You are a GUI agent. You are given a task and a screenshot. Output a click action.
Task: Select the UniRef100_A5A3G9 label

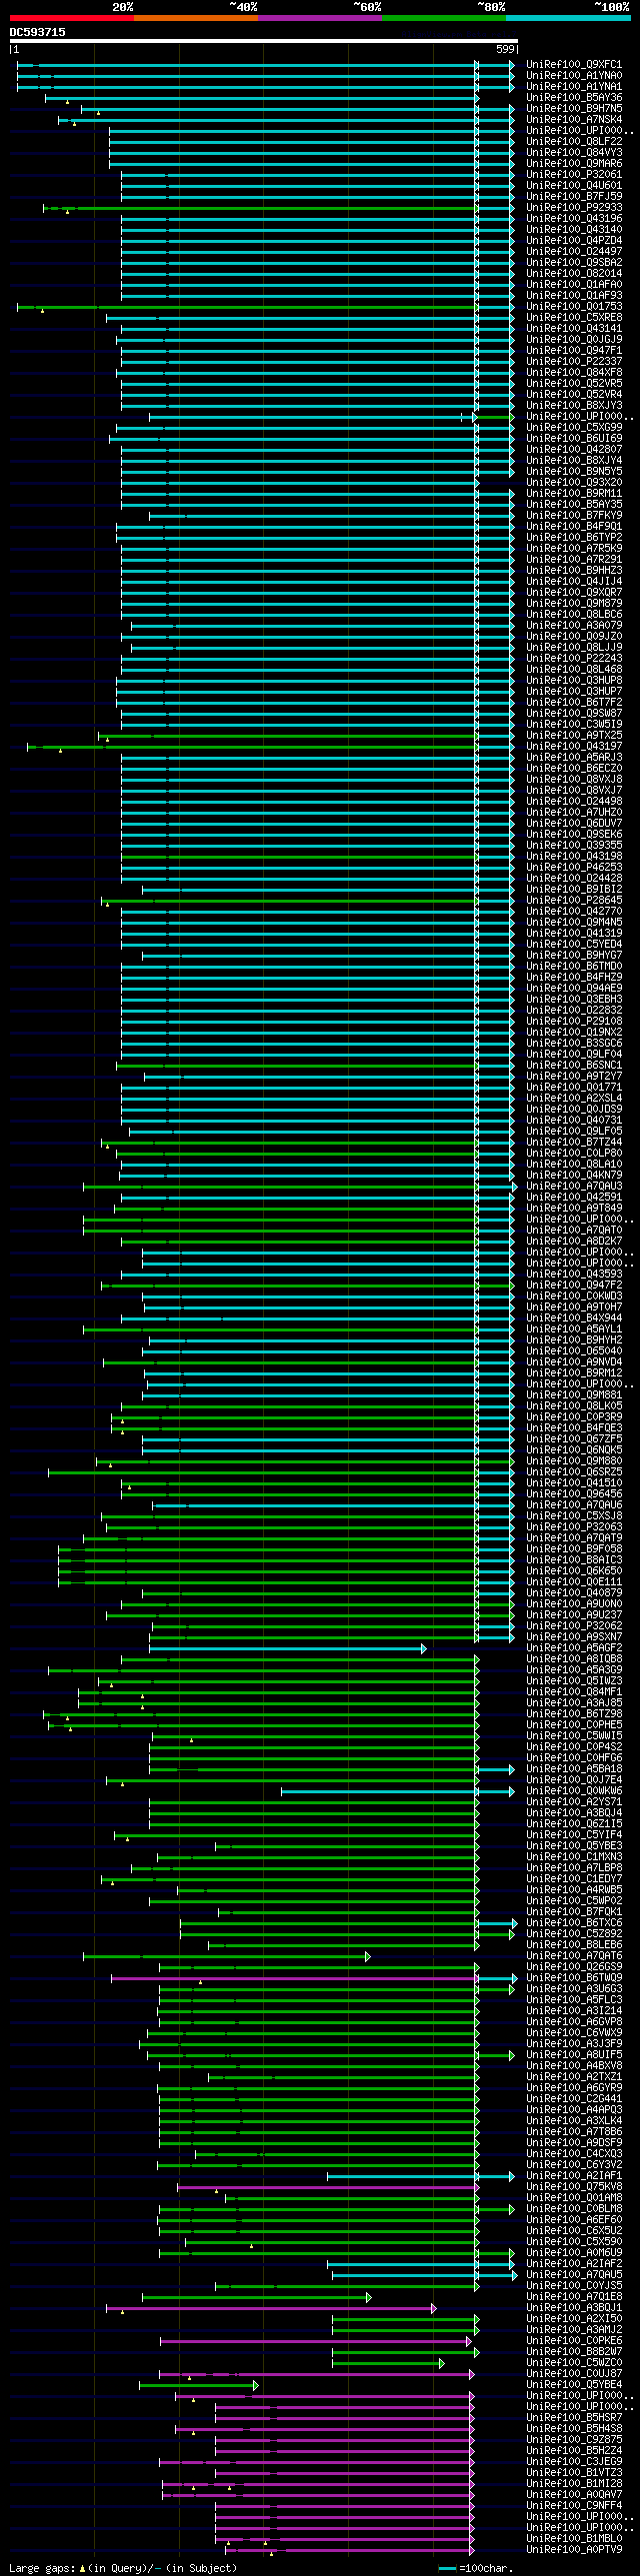coord(574,1671)
